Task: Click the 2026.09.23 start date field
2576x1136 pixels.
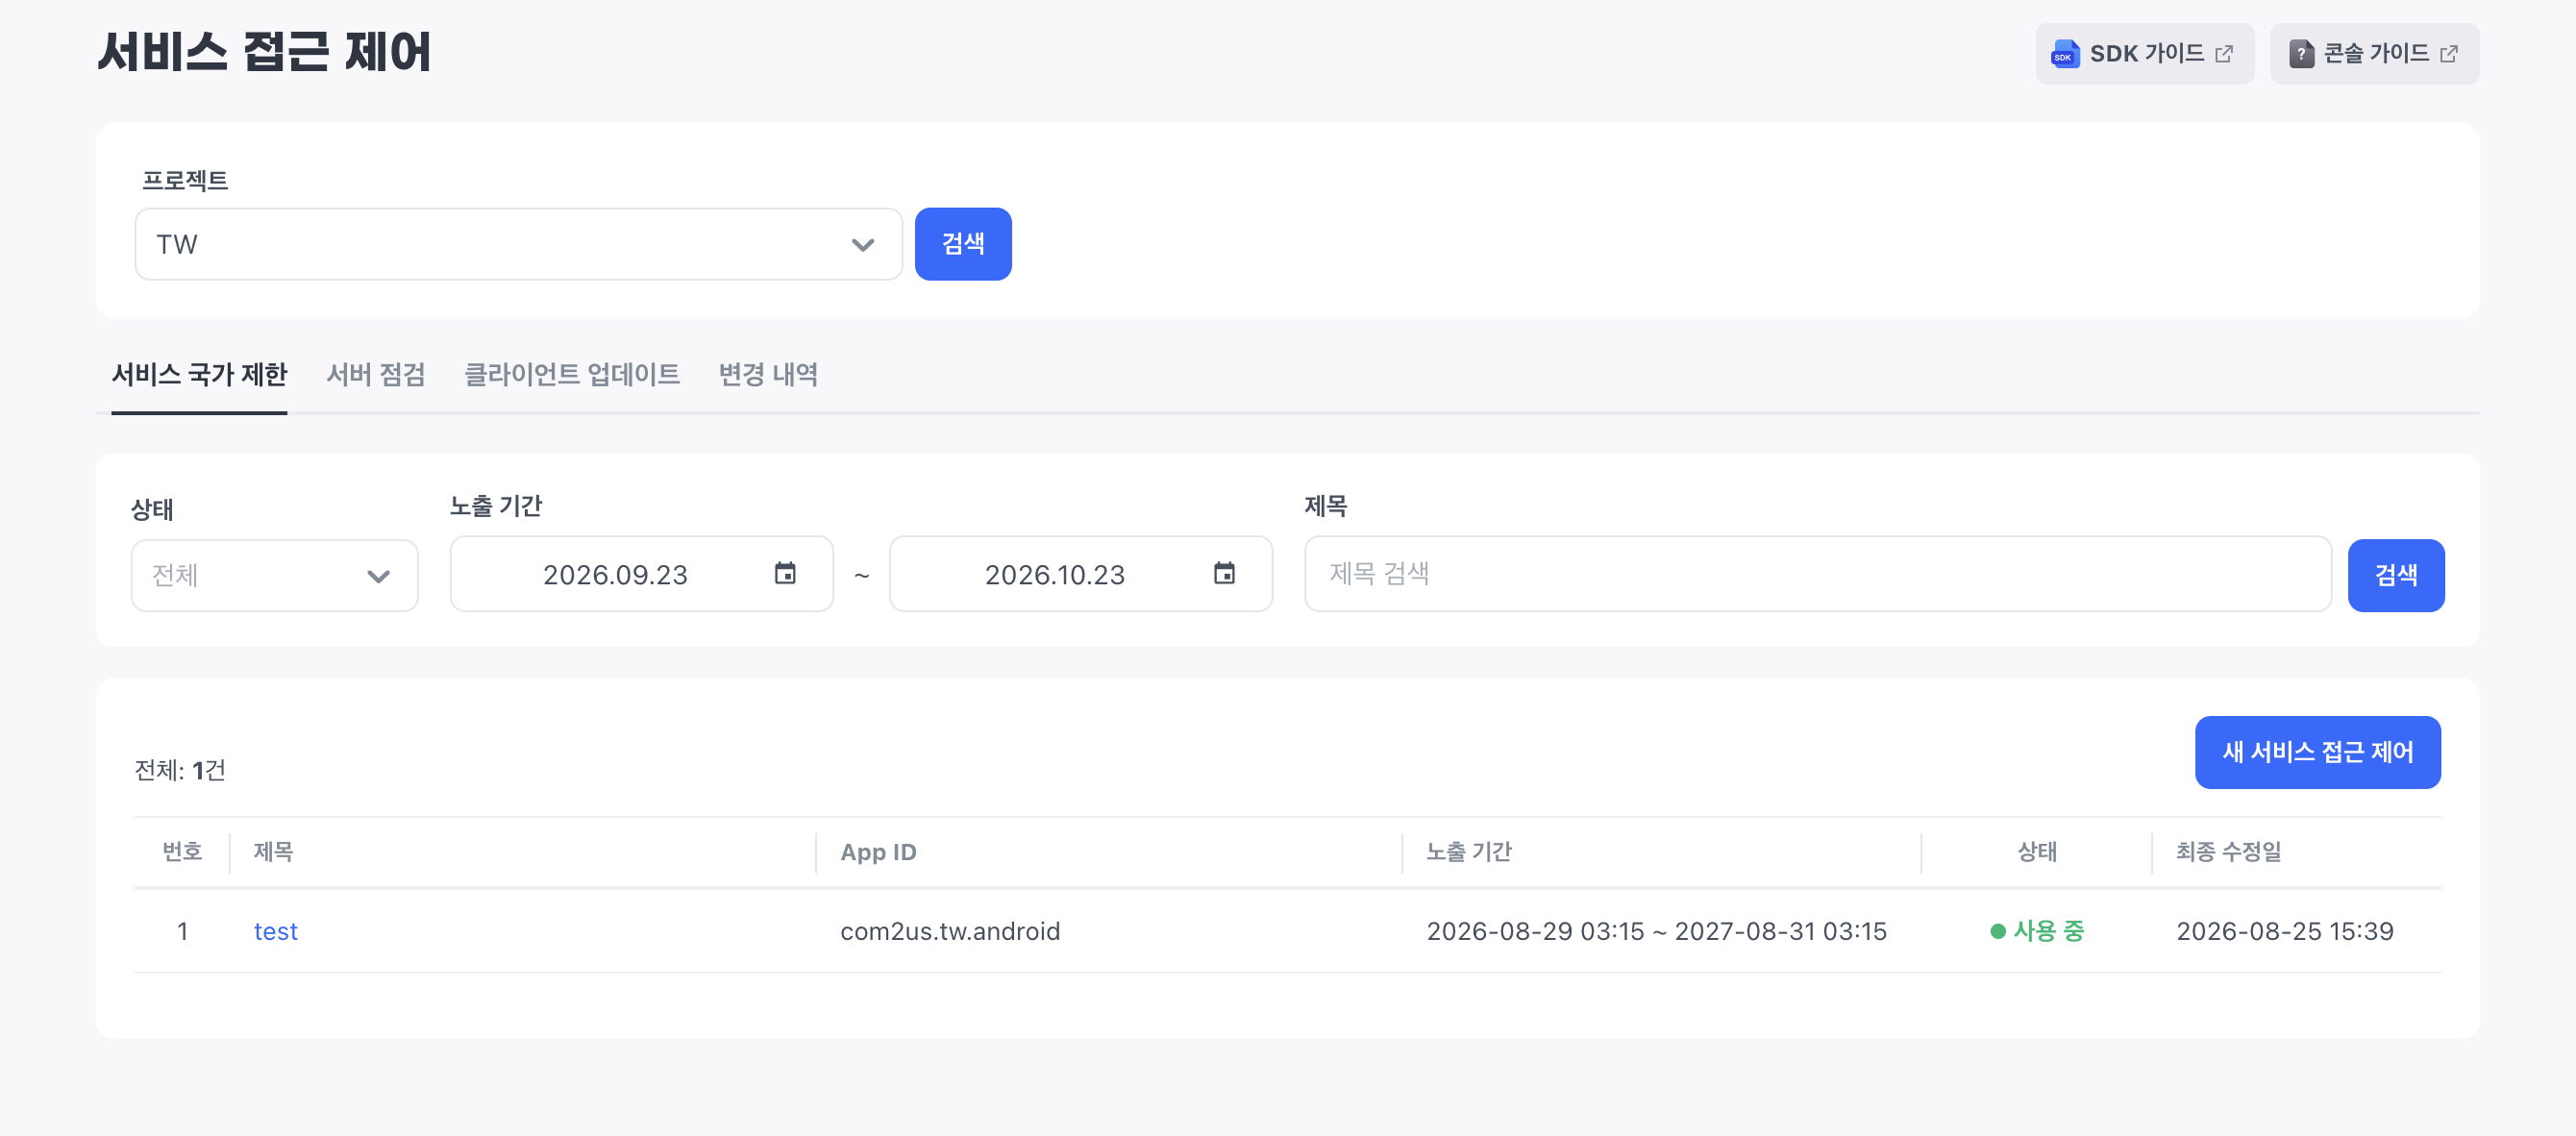Action: pos(641,574)
